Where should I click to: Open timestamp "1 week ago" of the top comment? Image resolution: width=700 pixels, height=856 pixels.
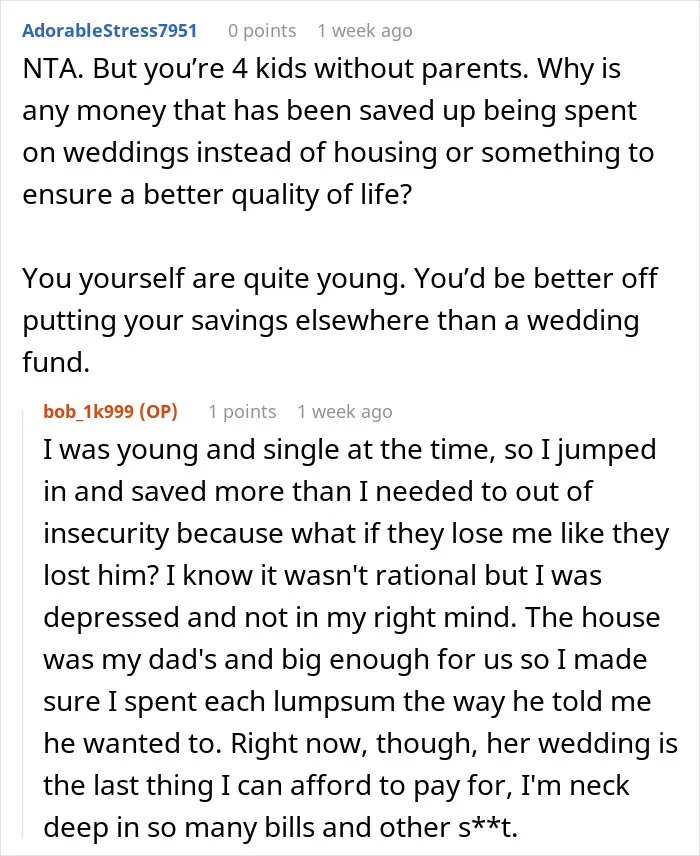click(365, 31)
